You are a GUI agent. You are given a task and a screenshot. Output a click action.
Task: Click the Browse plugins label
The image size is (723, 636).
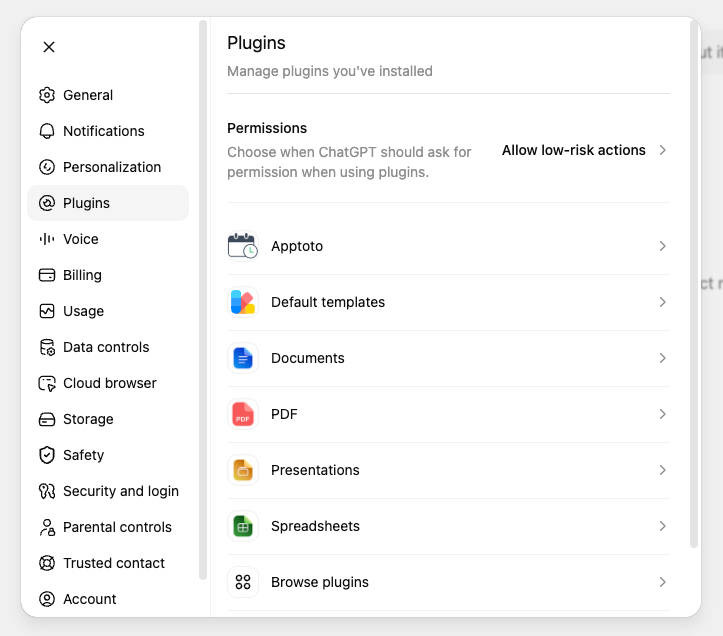(320, 582)
